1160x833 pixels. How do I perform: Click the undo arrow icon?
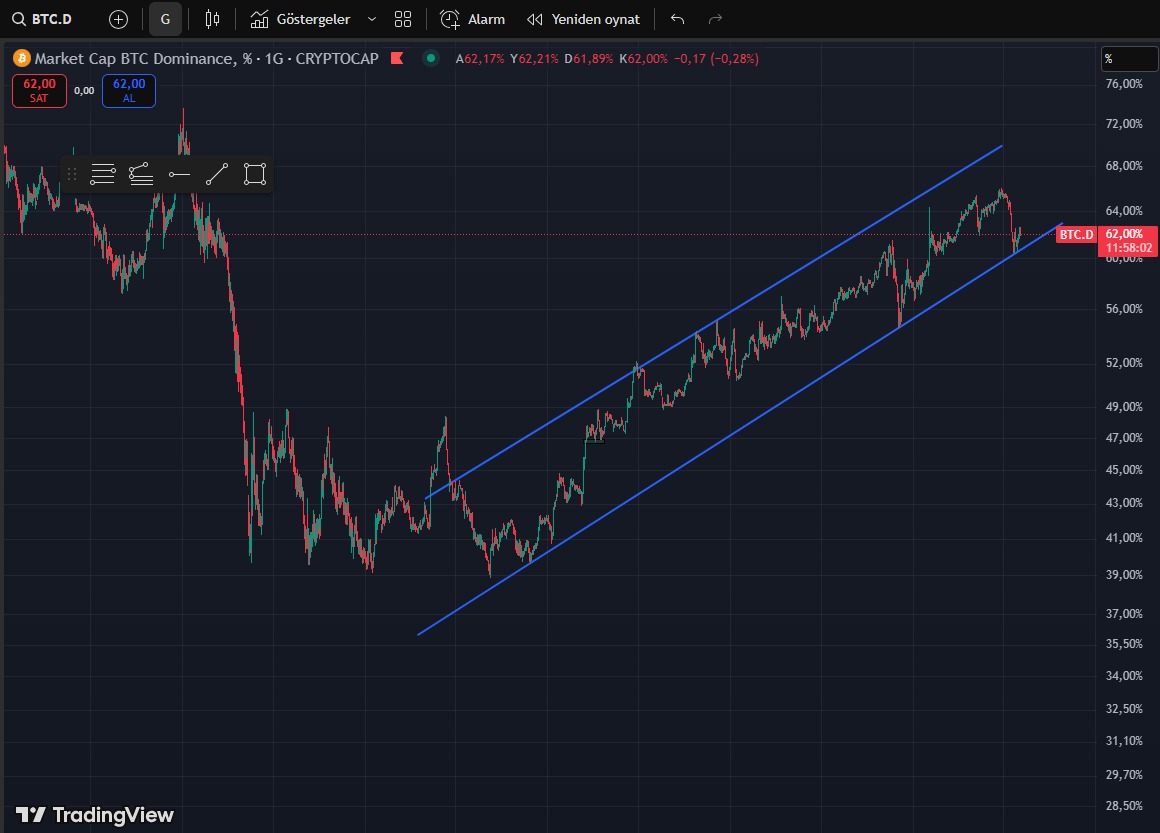click(x=675, y=18)
